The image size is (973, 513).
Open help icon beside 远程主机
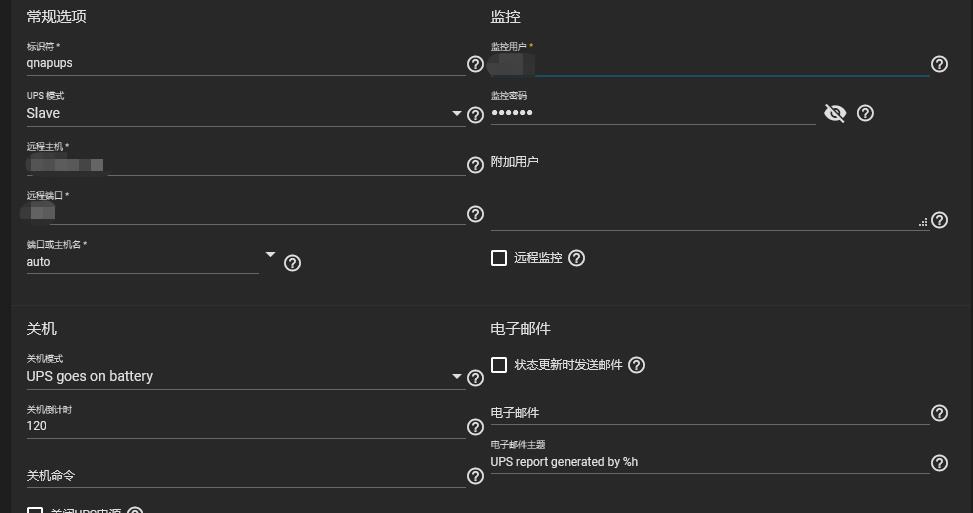coord(475,165)
